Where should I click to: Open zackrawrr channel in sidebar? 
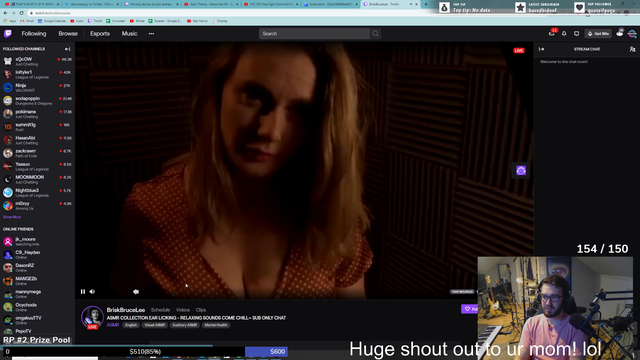point(37,153)
